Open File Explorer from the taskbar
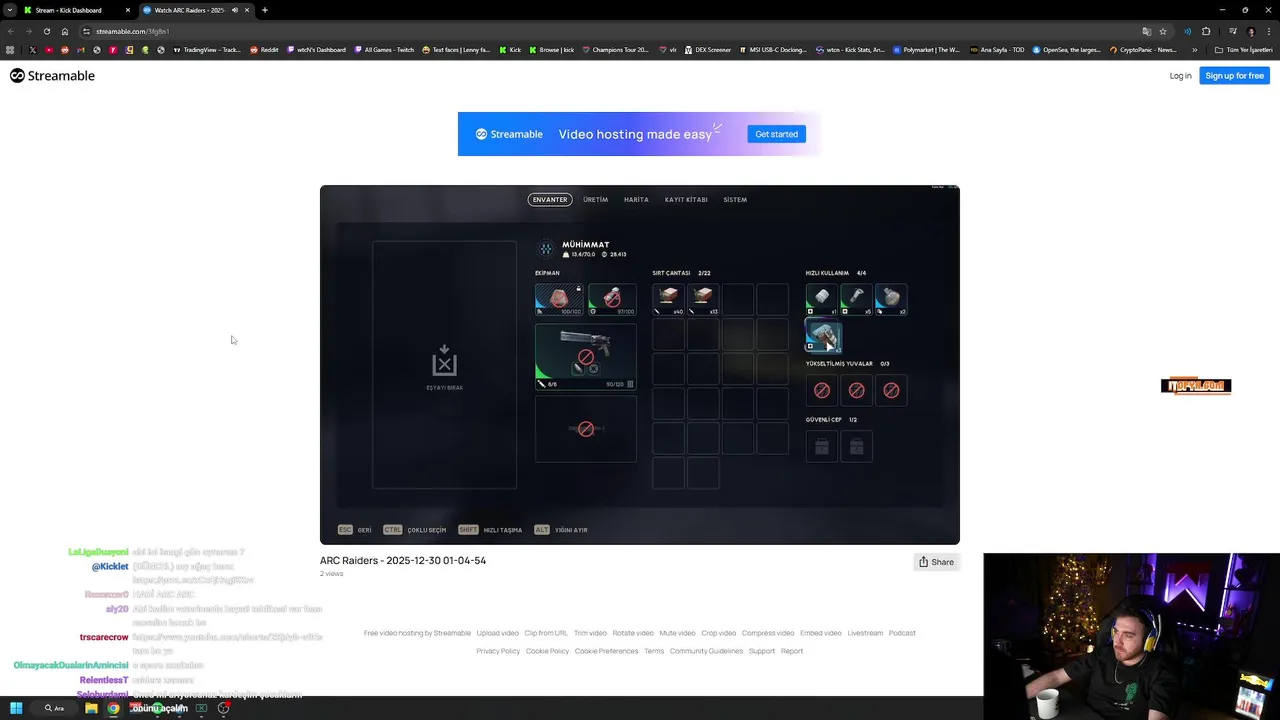The width and height of the screenshot is (1280, 720). [91, 708]
